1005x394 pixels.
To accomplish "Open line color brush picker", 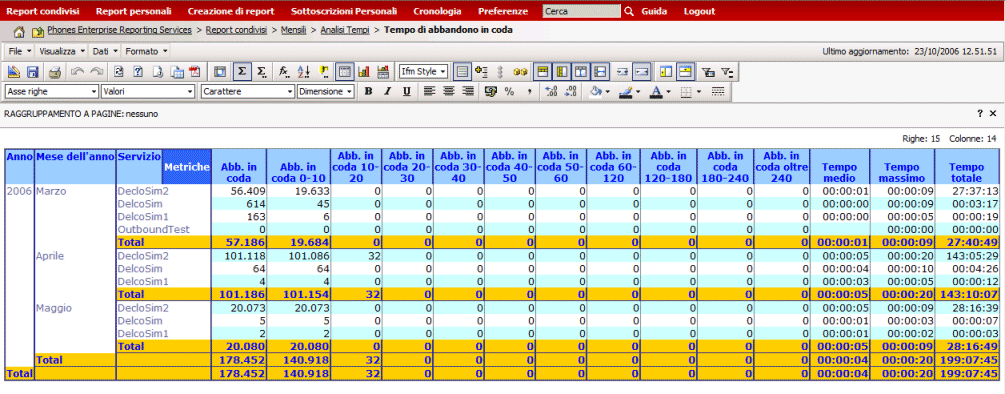I will click(x=627, y=92).
